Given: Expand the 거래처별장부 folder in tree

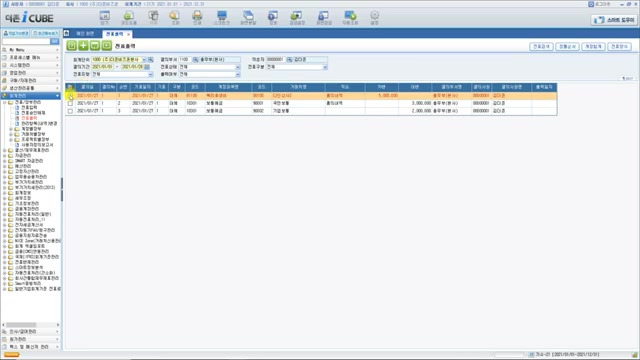Looking at the screenshot, I should tap(11, 134).
